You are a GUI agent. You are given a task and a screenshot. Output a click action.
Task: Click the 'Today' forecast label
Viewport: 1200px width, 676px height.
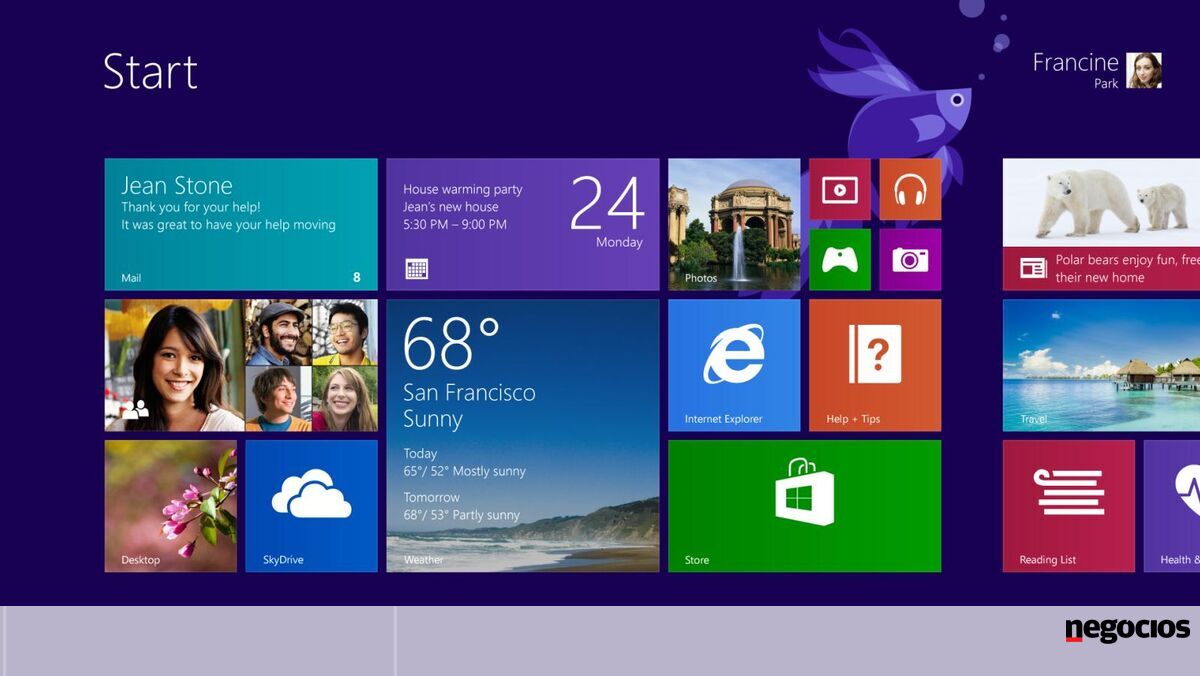420,453
